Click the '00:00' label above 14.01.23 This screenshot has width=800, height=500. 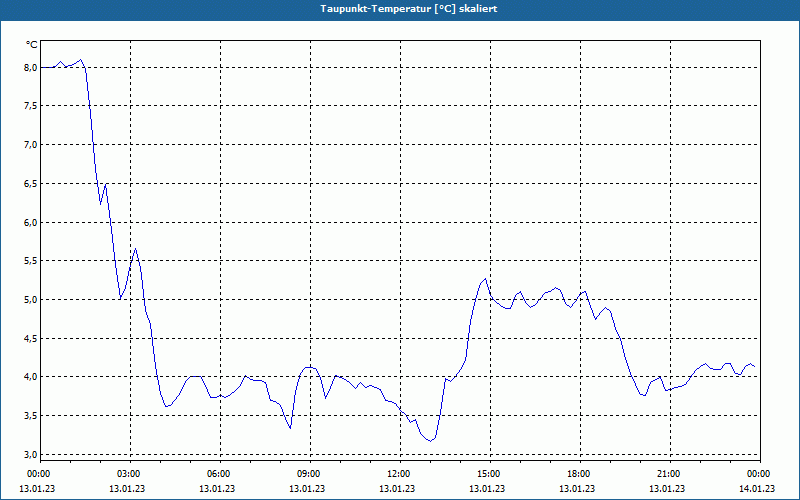[x=759, y=474]
